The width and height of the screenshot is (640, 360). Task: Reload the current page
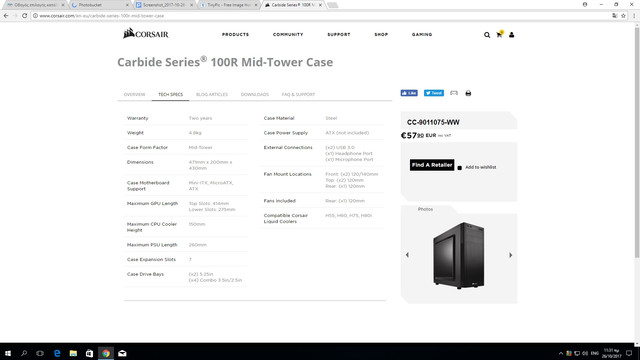(x=24, y=16)
